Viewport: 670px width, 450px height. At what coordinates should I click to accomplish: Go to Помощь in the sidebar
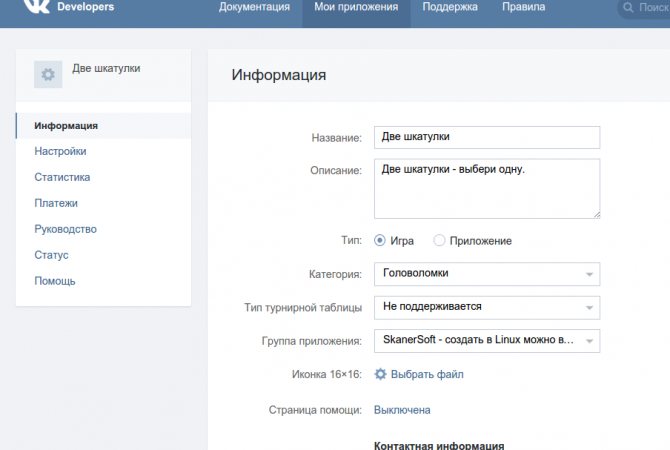(55, 281)
